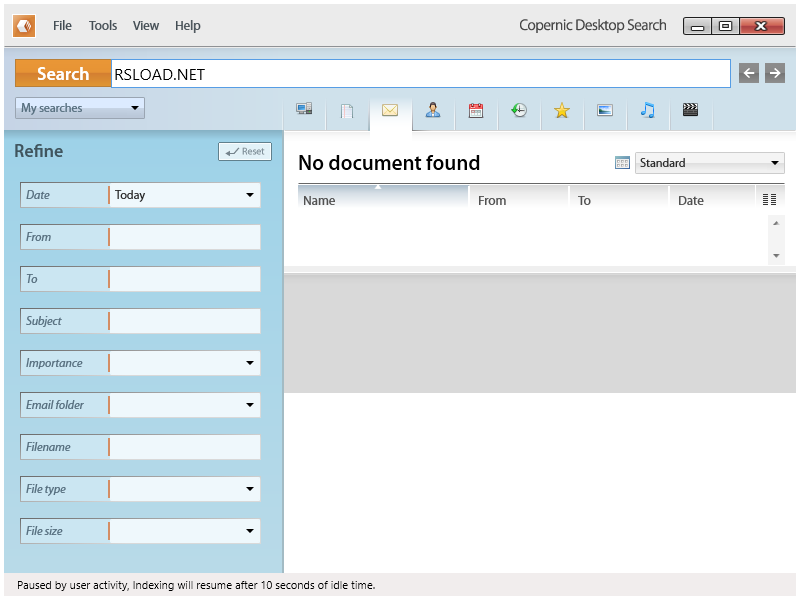
Task: Close the Copernic Desktop Search window
Action: tap(762, 26)
